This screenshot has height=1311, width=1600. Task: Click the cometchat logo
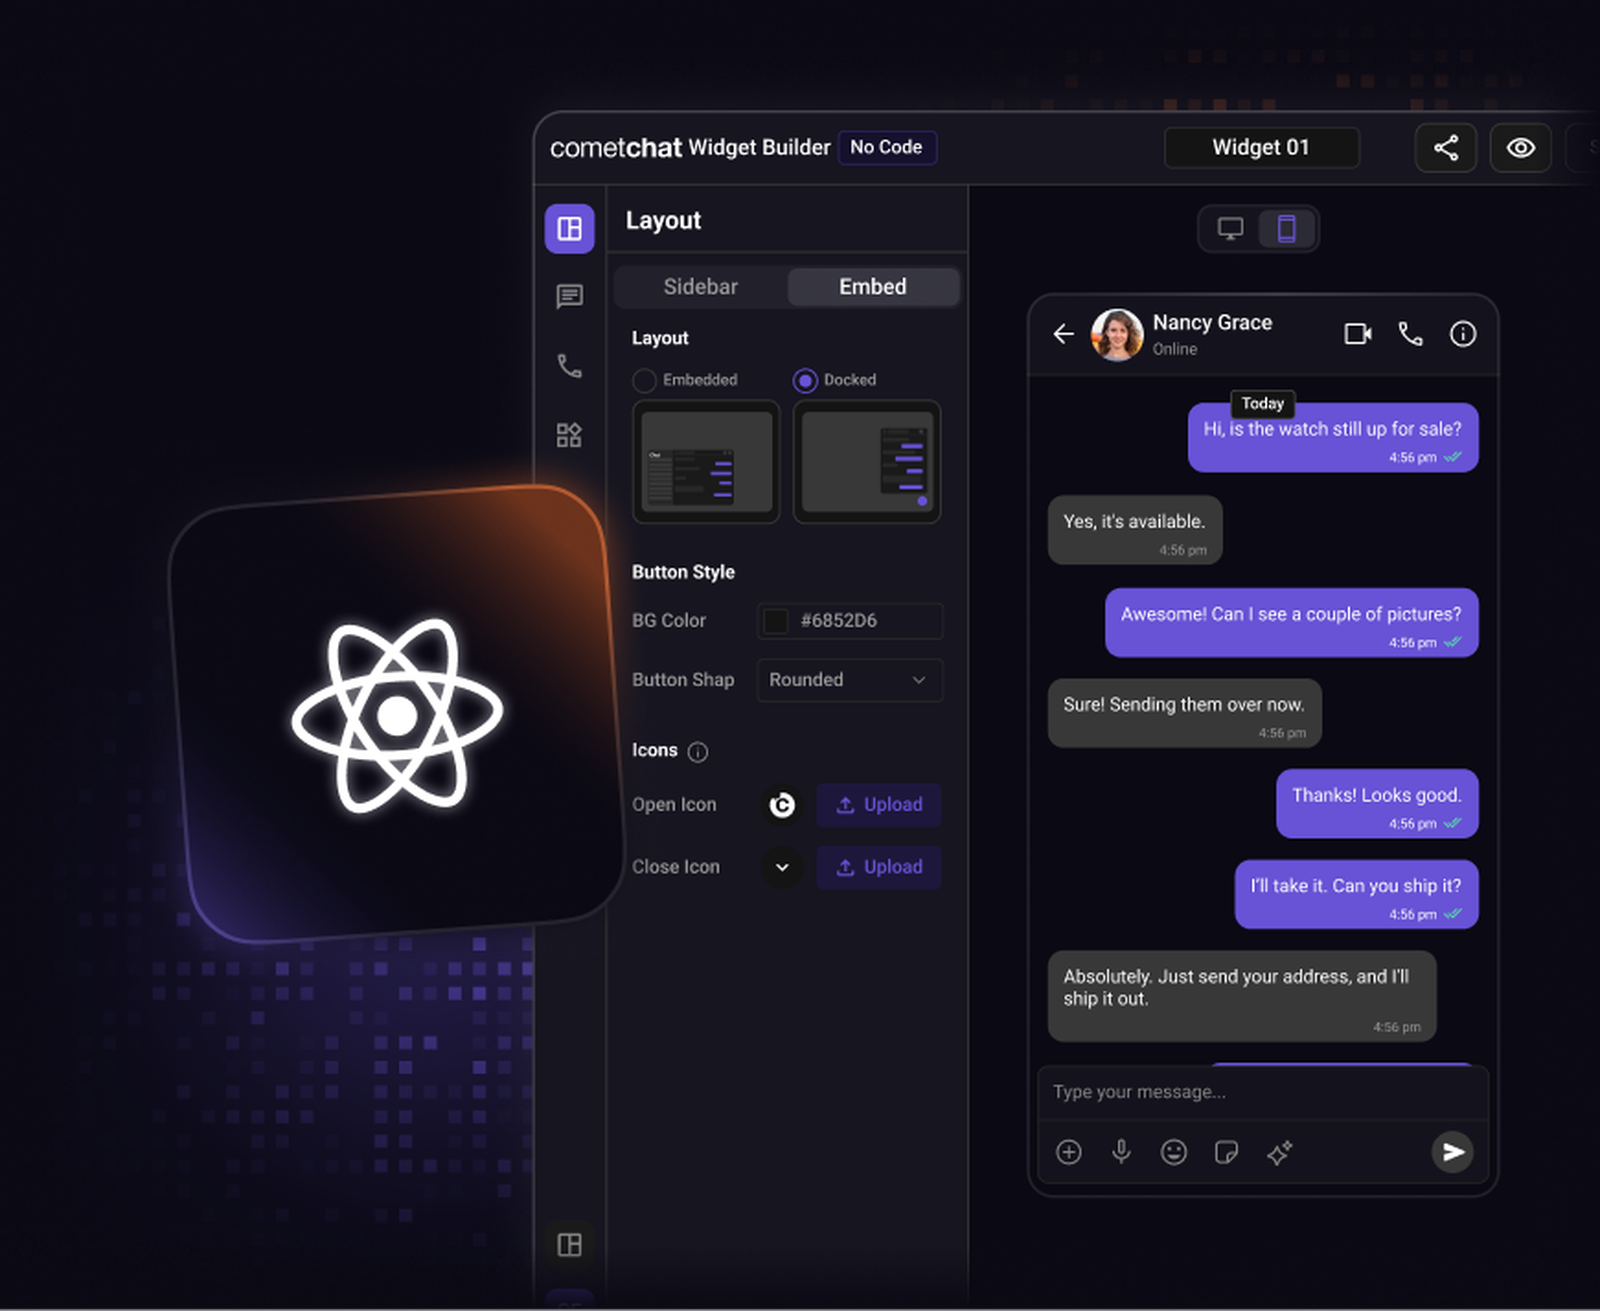616,148
